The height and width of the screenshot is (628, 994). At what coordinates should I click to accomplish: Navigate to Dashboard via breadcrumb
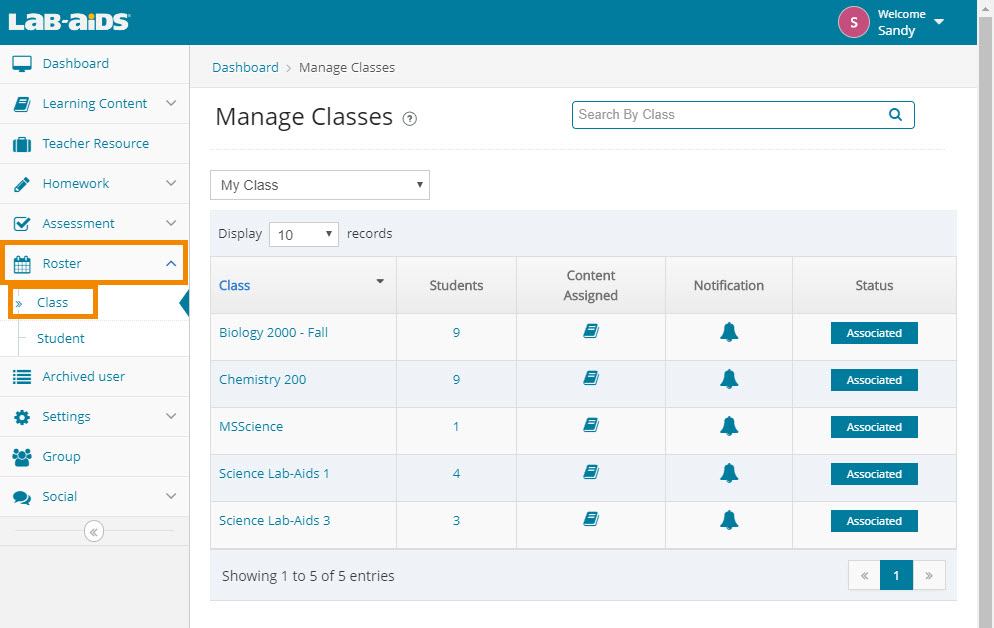pos(245,67)
